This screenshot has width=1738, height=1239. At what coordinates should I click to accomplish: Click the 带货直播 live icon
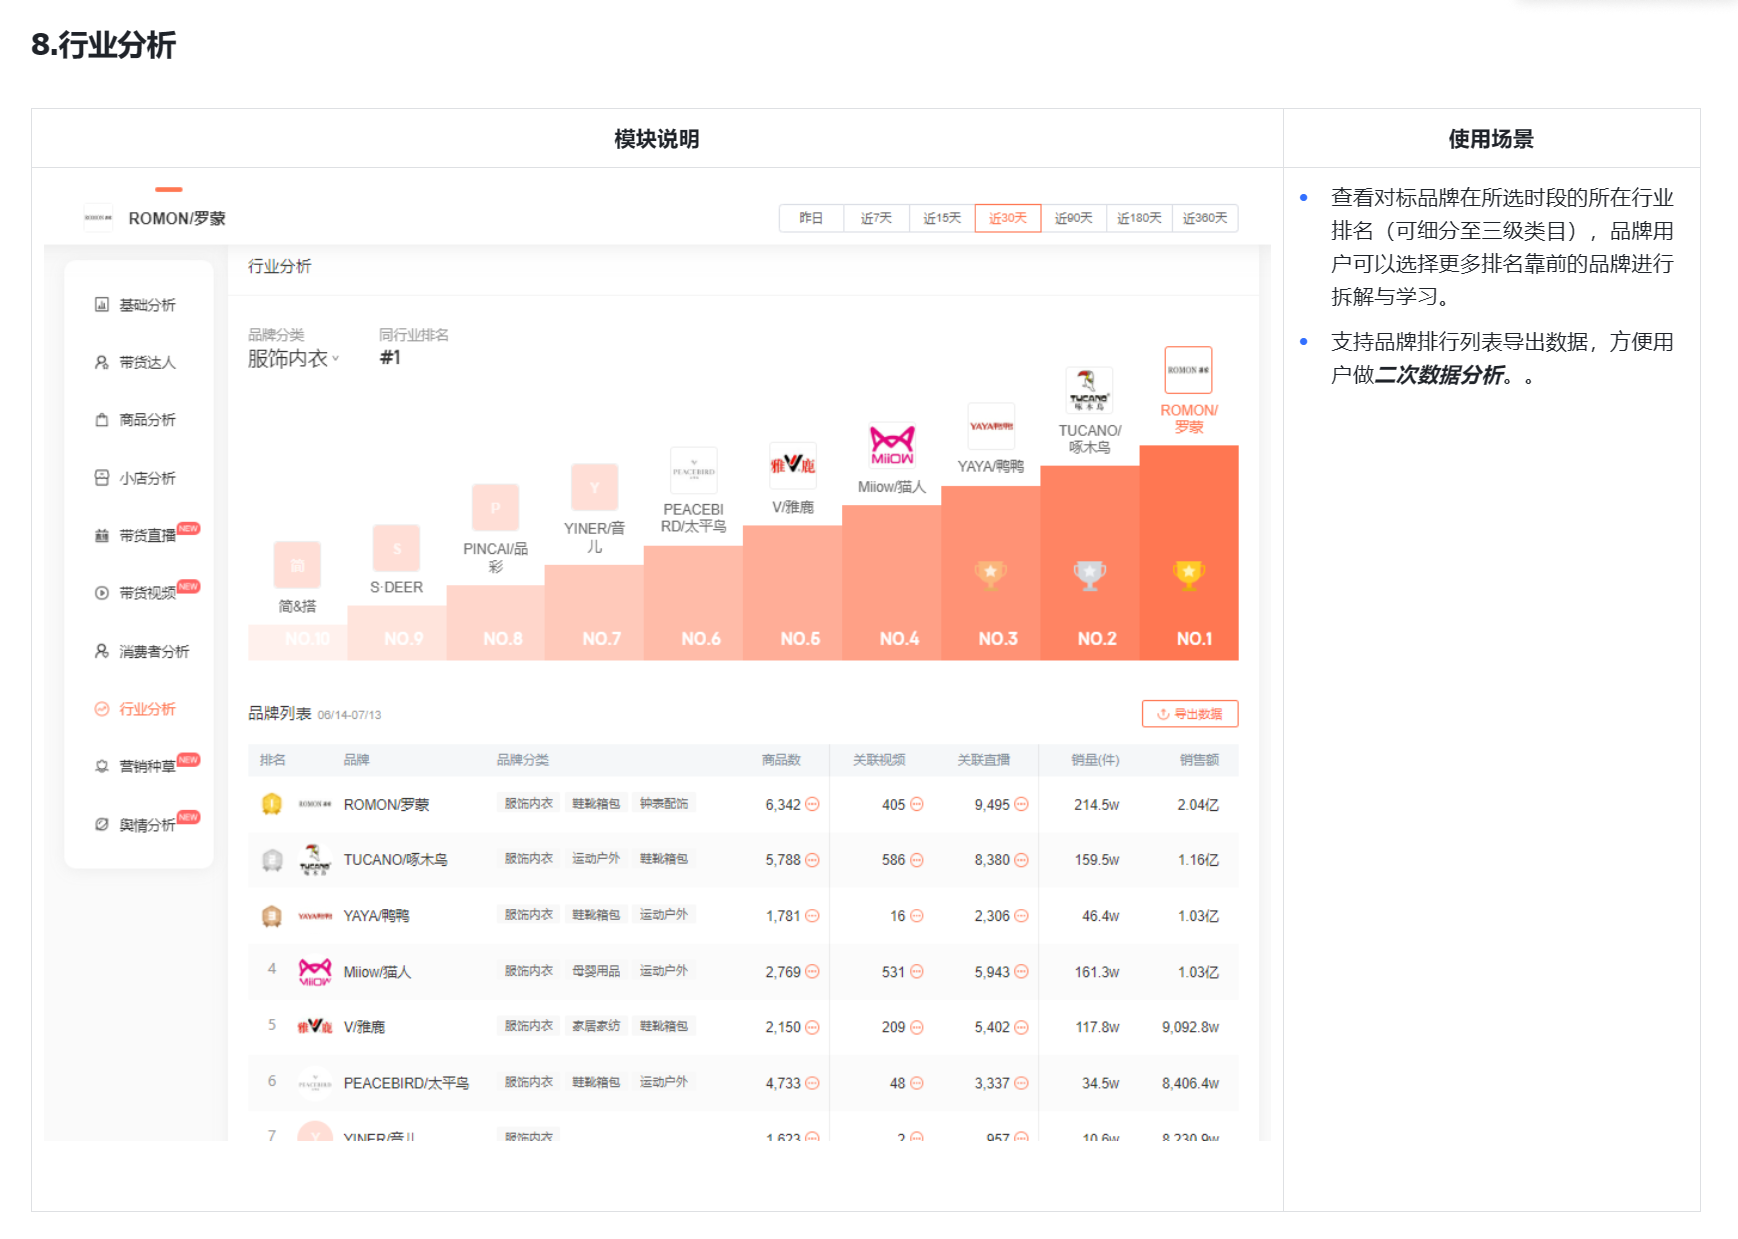(x=101, y=536)
